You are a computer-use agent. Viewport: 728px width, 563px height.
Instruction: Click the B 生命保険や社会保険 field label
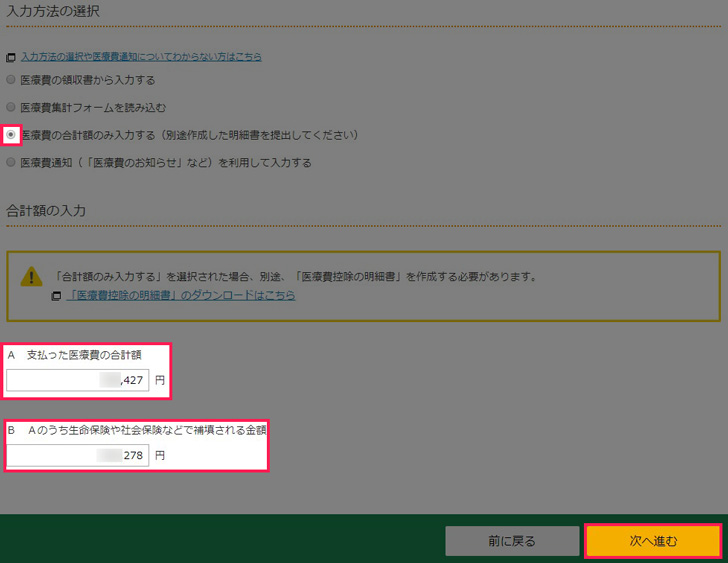click(137, 430)
